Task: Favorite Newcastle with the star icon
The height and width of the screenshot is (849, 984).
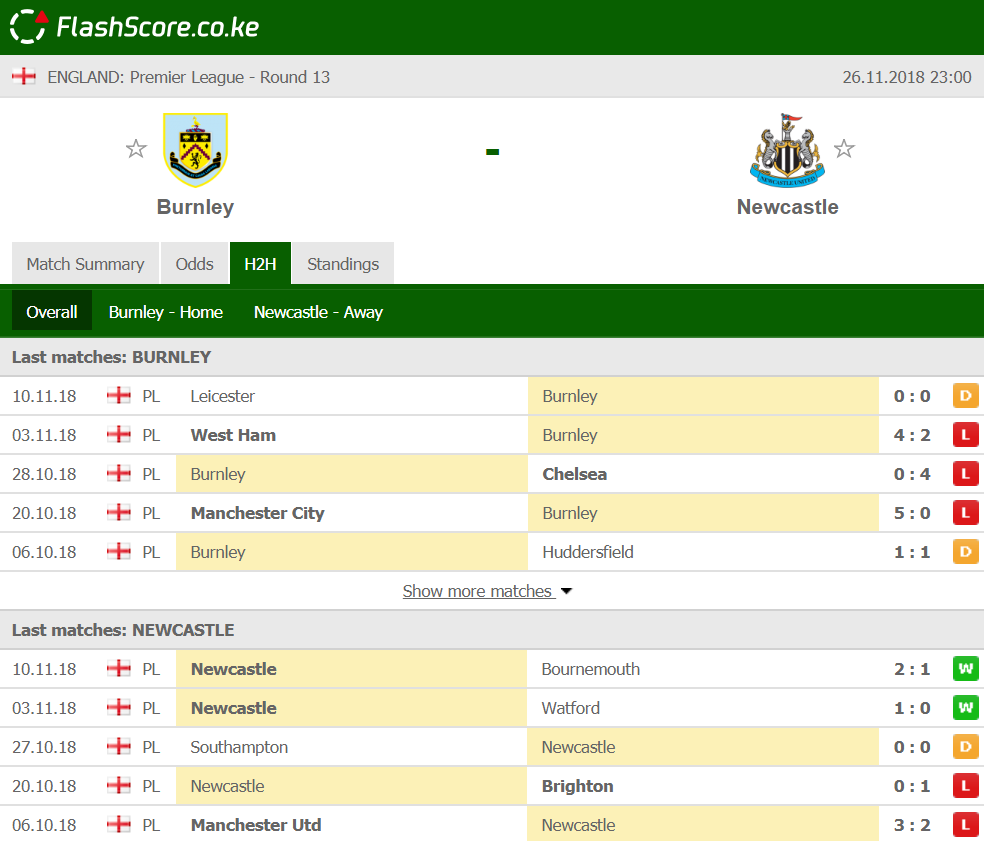Action: click(x=844, y=149)
